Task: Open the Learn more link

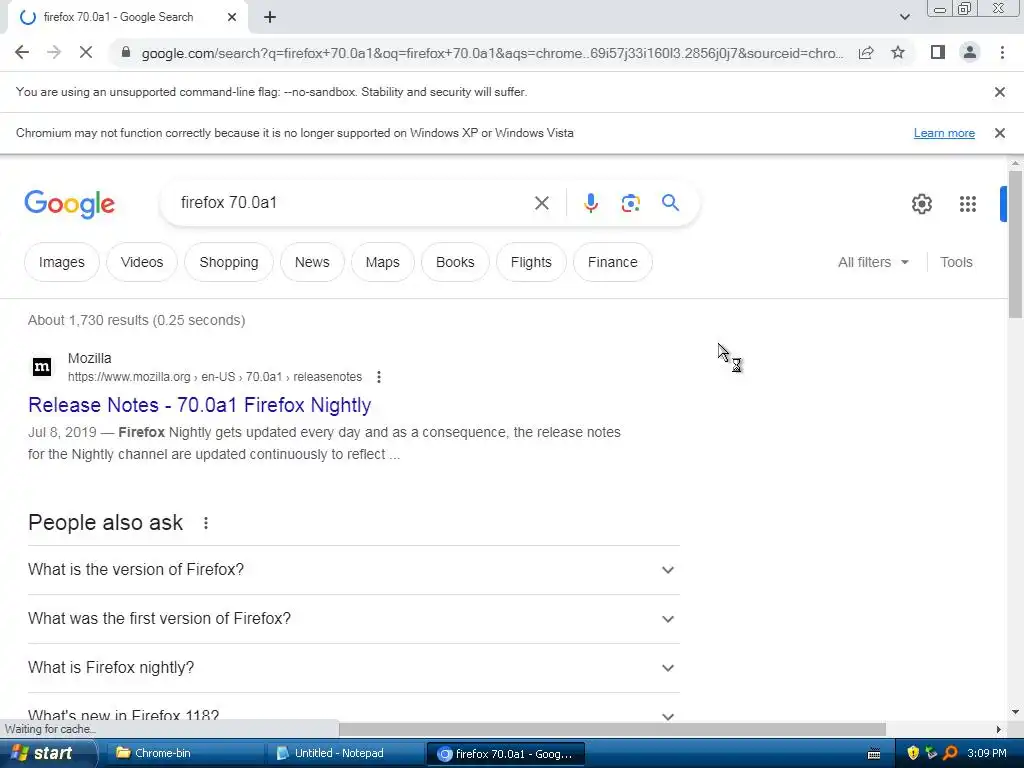Action: coord(944,133)
